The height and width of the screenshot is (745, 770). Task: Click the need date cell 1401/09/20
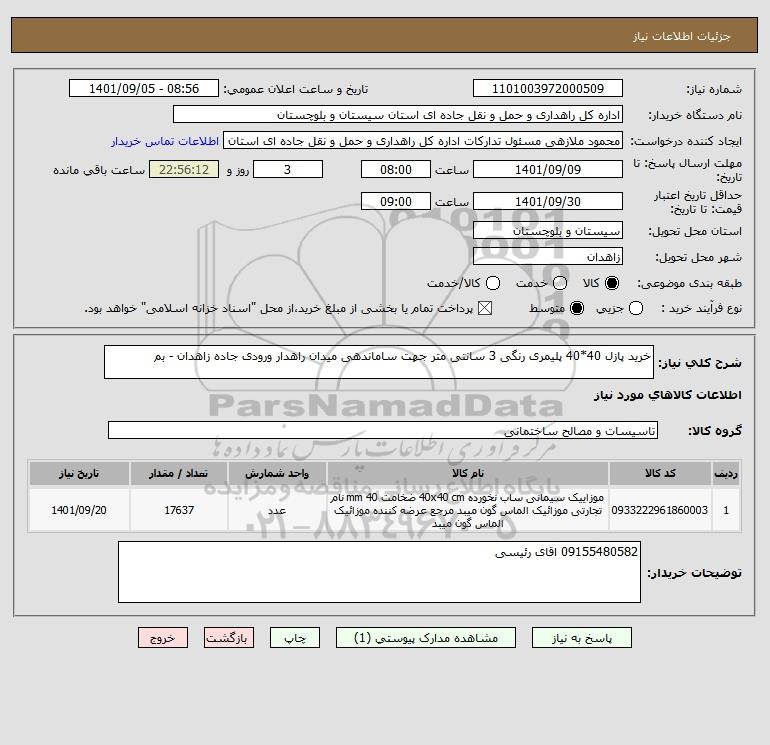pos(79,510)
